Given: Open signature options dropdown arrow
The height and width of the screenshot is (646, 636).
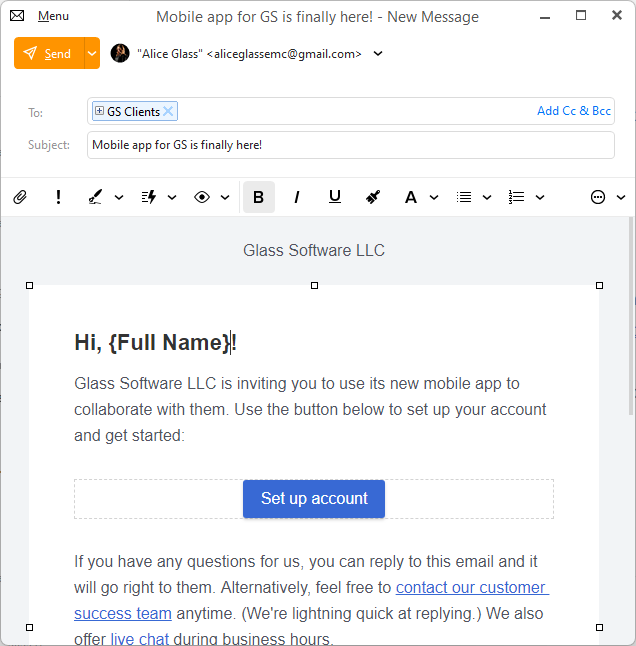Looking at the screenshot, I should pyautogui.click(x=119, y=197).
